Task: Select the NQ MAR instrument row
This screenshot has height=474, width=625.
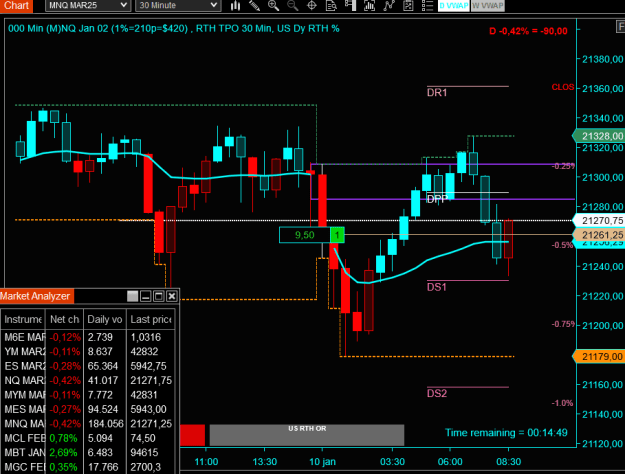Action: [x=88, y=380]
